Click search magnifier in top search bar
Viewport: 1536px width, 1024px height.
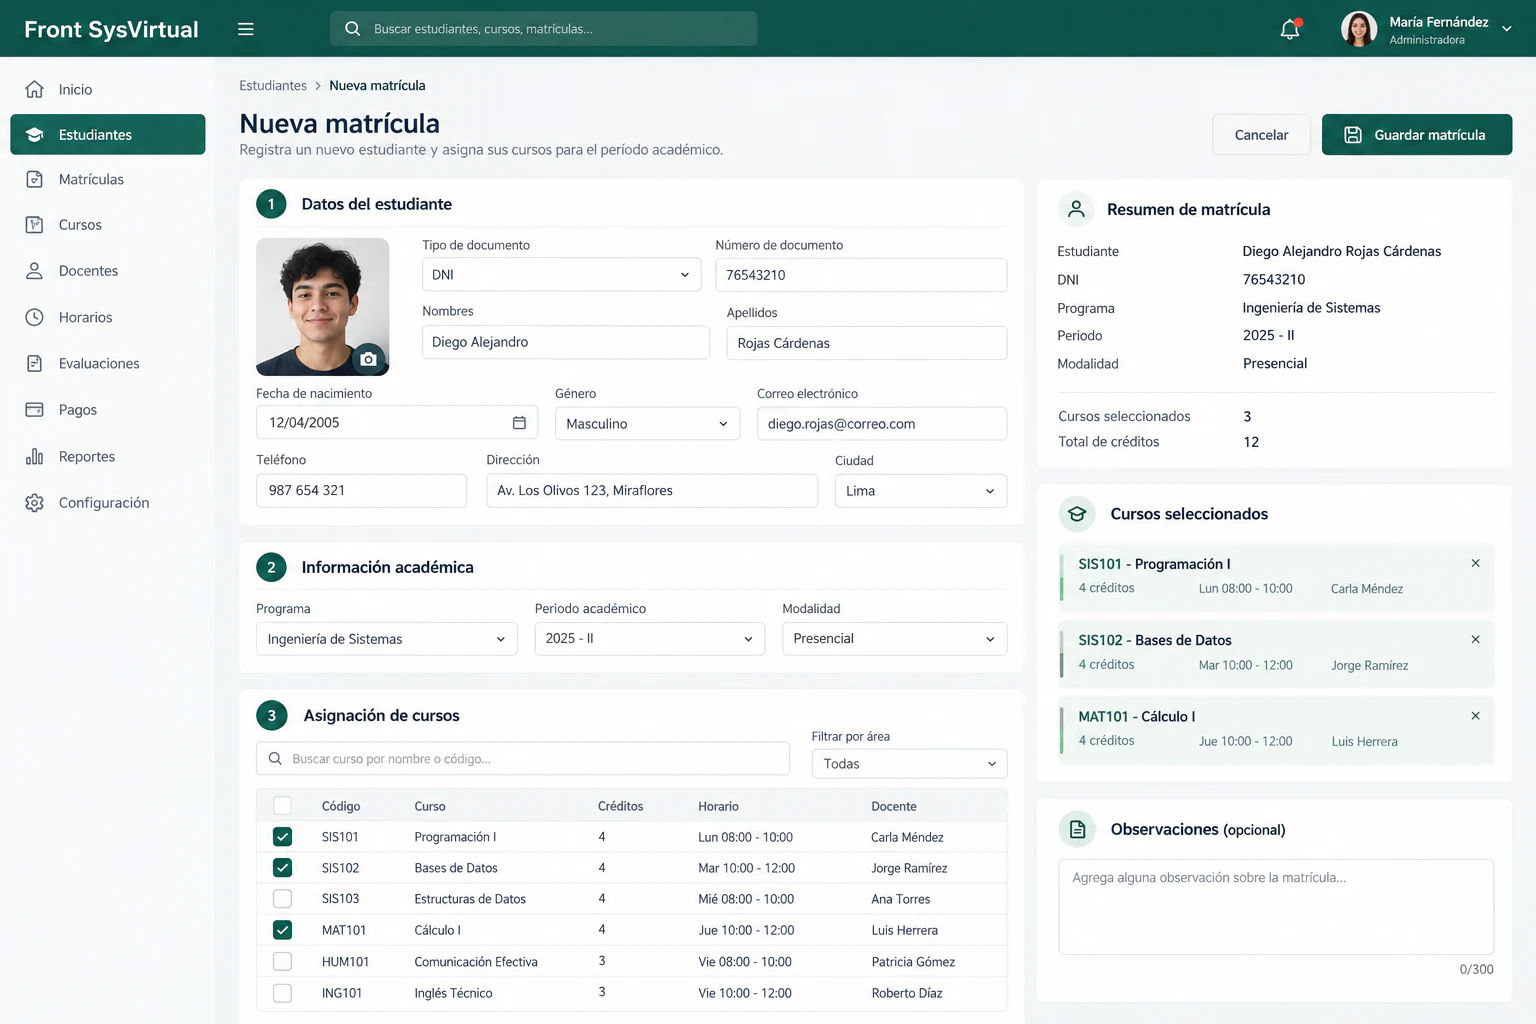[x=352, y=29]
